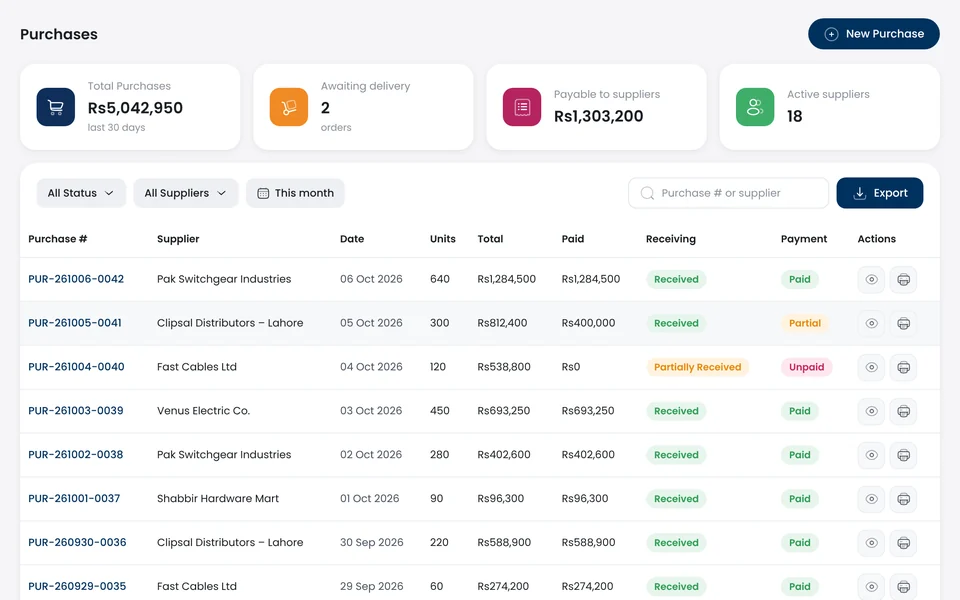Open purchase link PUR-260930-0036
Screen dimensions: 960x600
pos(77,542)
